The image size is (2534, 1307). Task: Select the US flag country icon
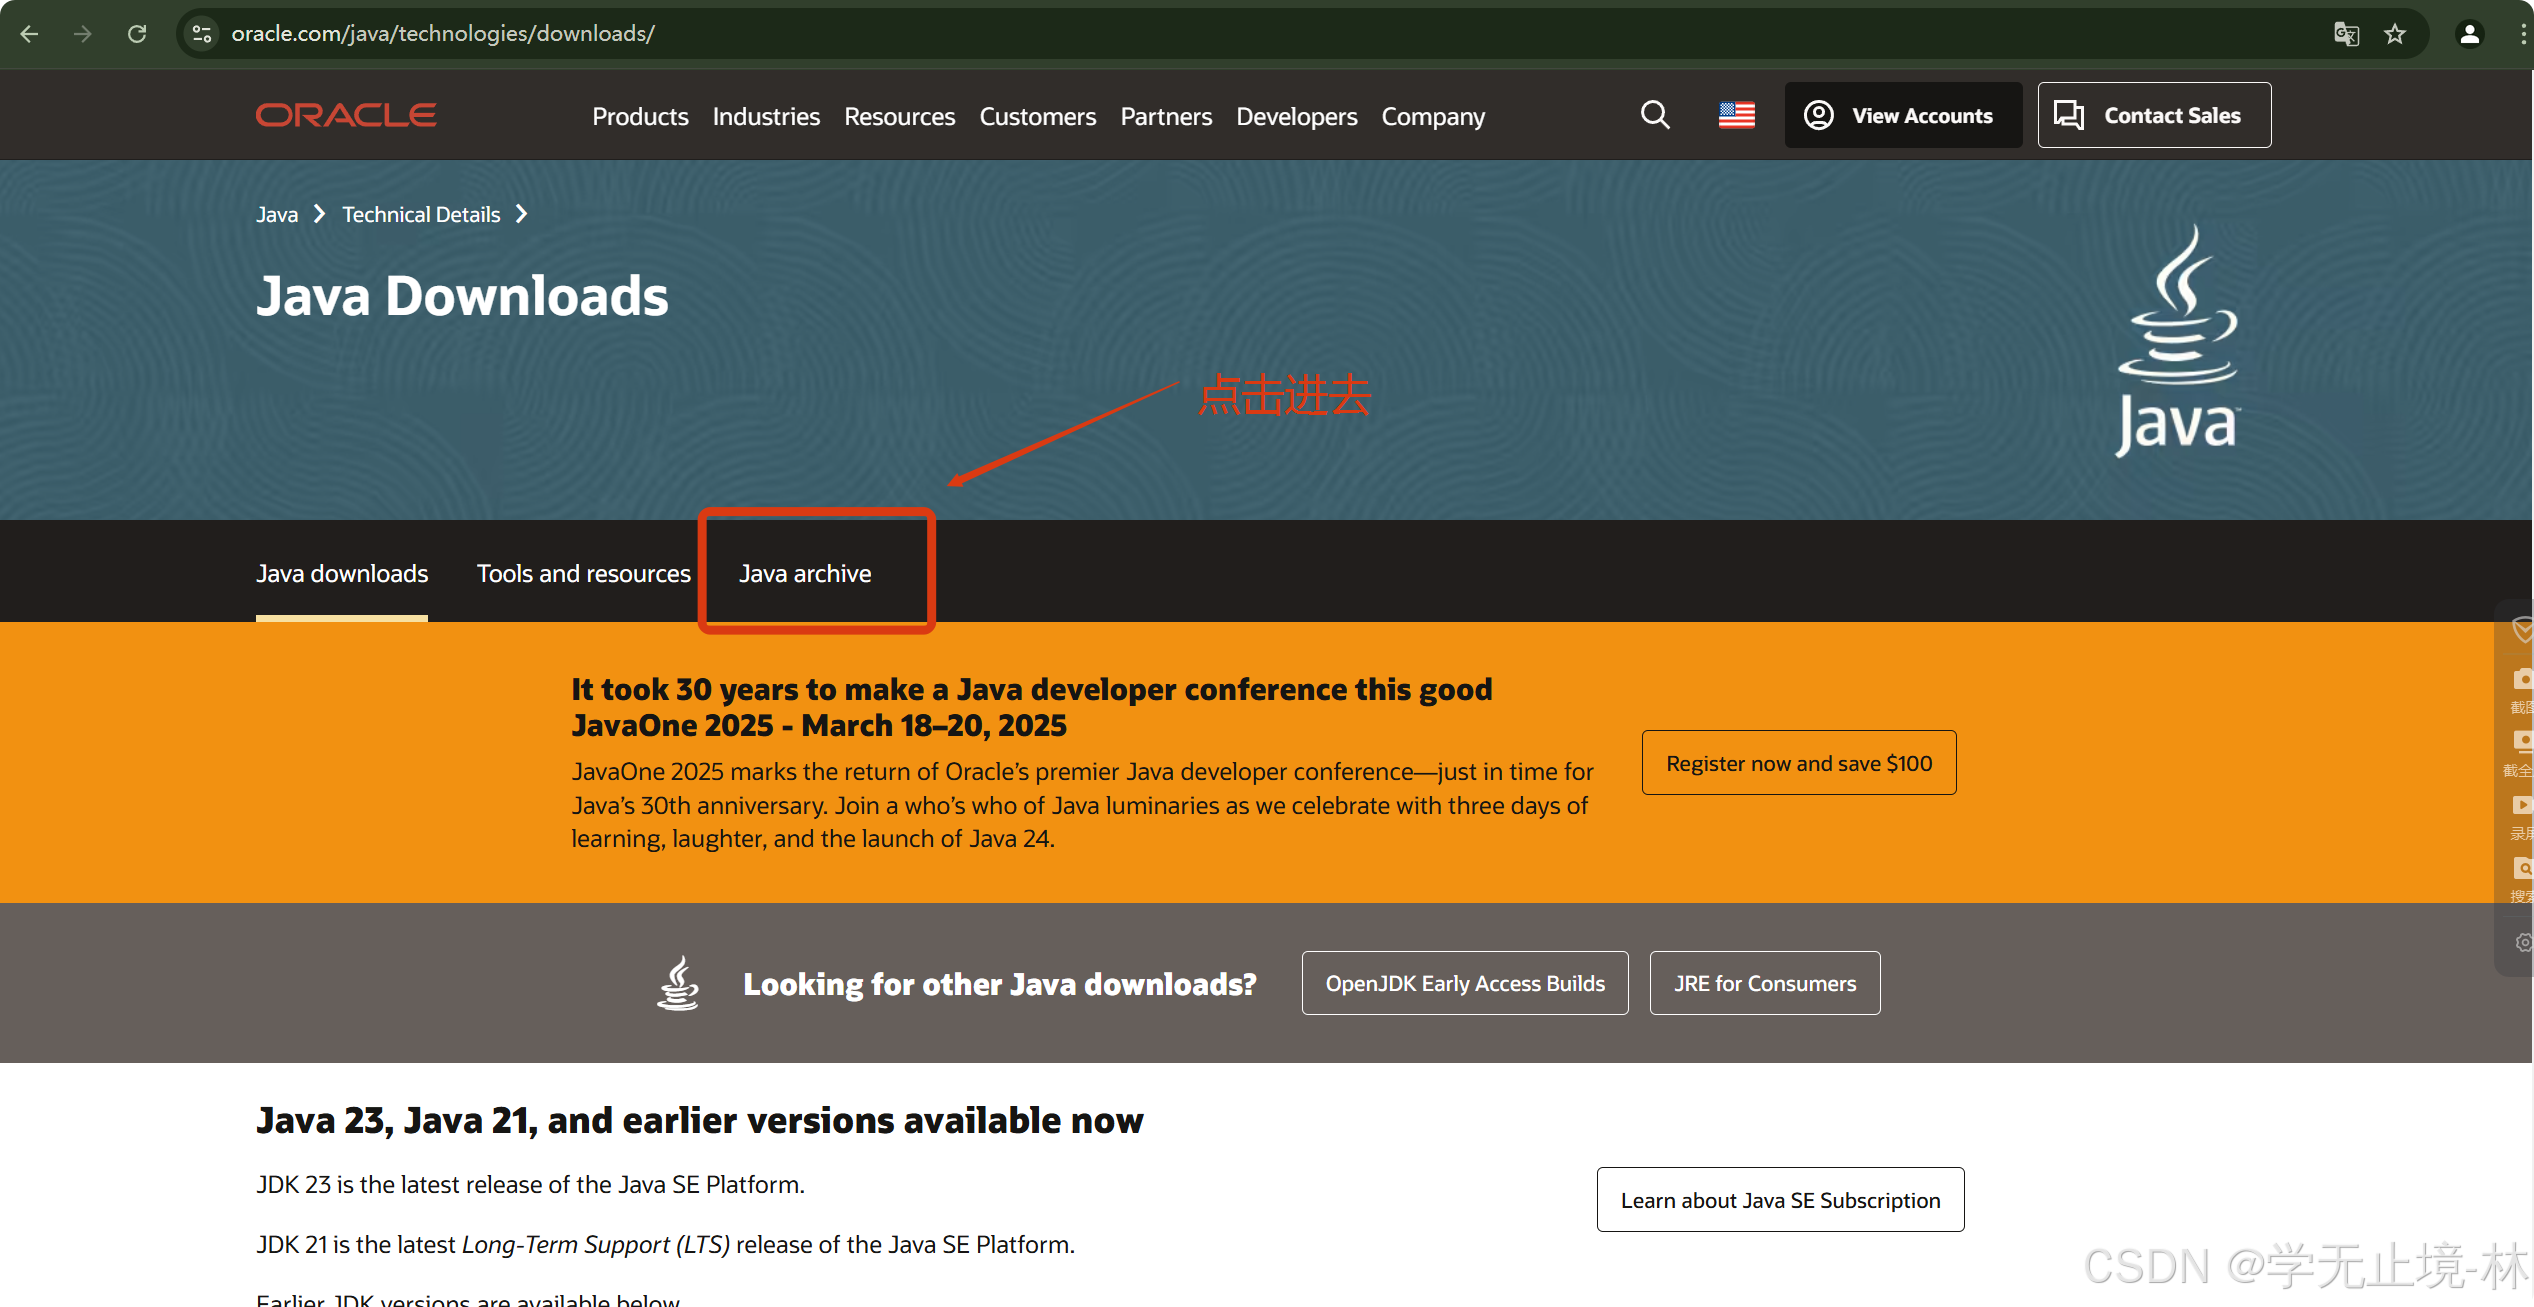tap(1736, 116)
